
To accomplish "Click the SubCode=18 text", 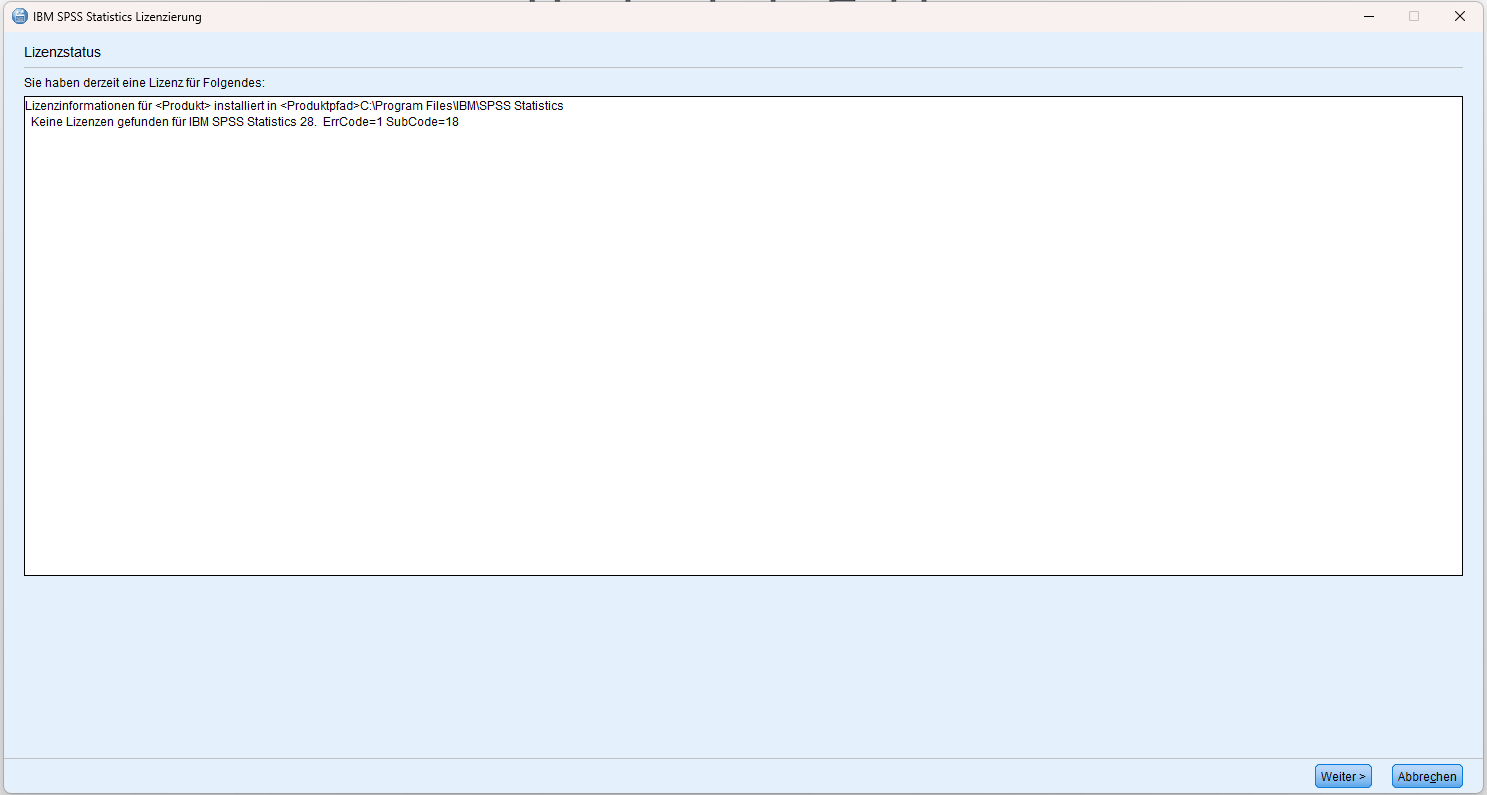I will (x=422, y=123).
